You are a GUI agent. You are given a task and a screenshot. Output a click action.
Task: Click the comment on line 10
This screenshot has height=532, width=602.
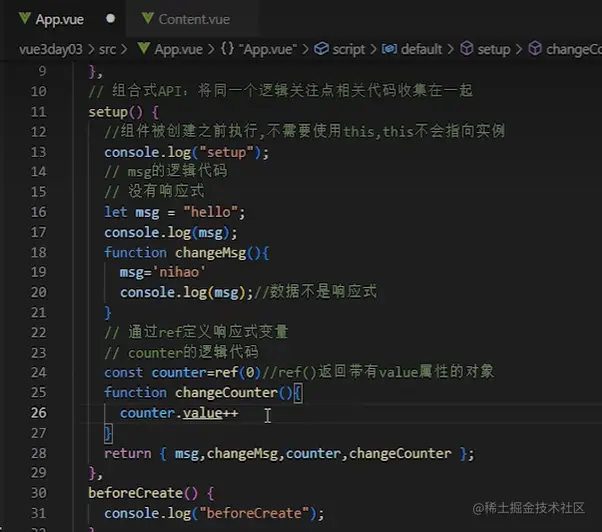point(281,91)
